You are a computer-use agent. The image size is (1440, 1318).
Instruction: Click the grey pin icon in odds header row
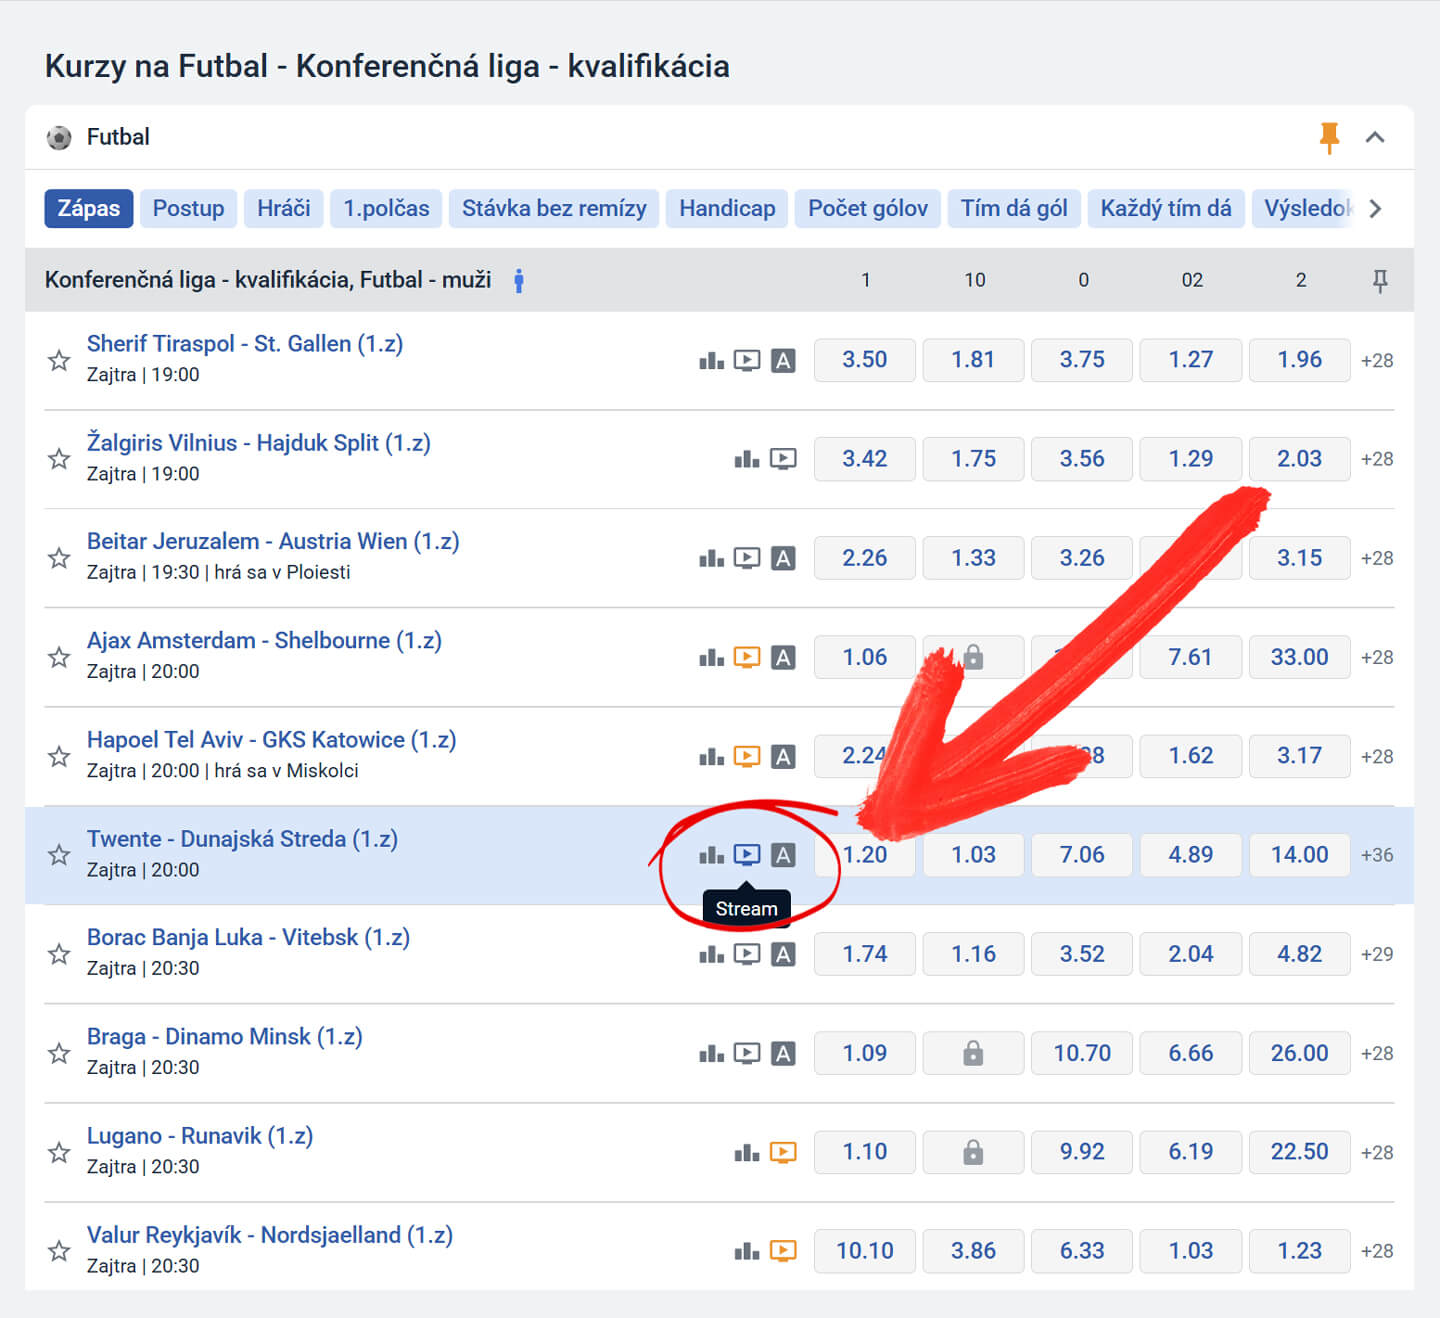point(1380,281)
